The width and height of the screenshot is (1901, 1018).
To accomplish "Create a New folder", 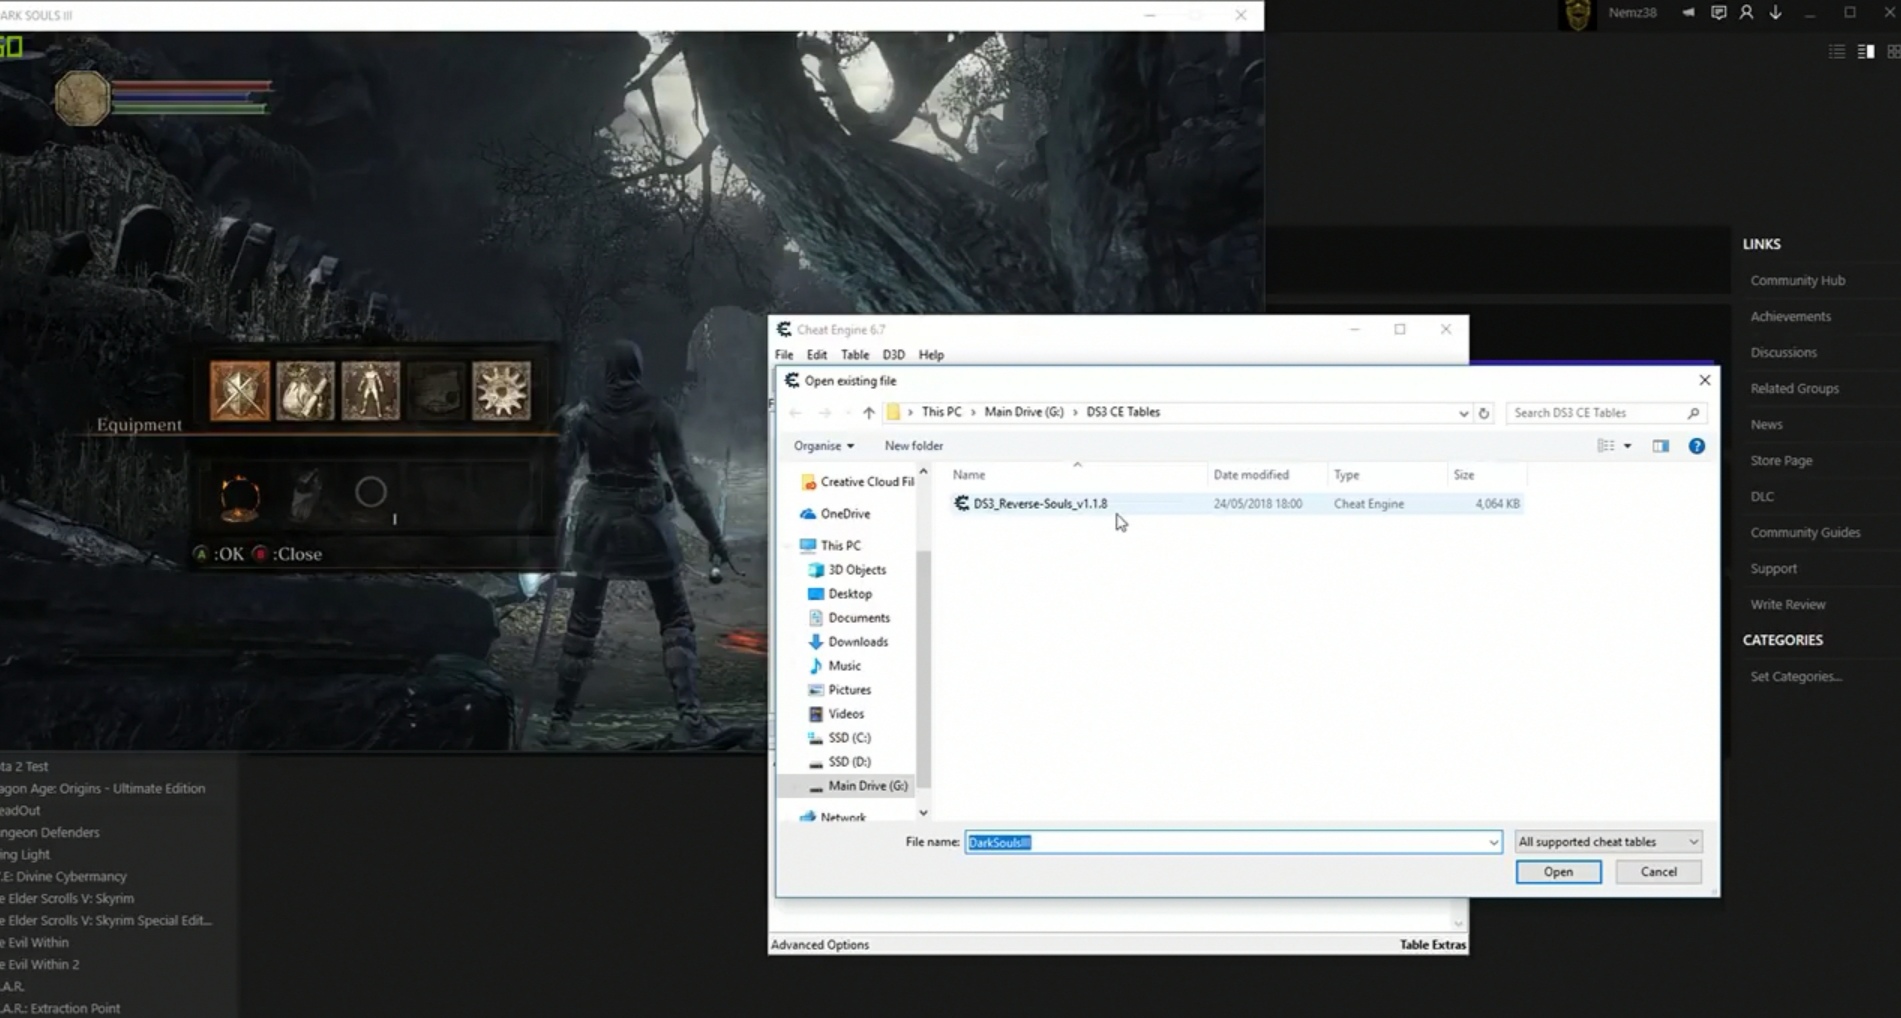I will (x=913, y=446).
